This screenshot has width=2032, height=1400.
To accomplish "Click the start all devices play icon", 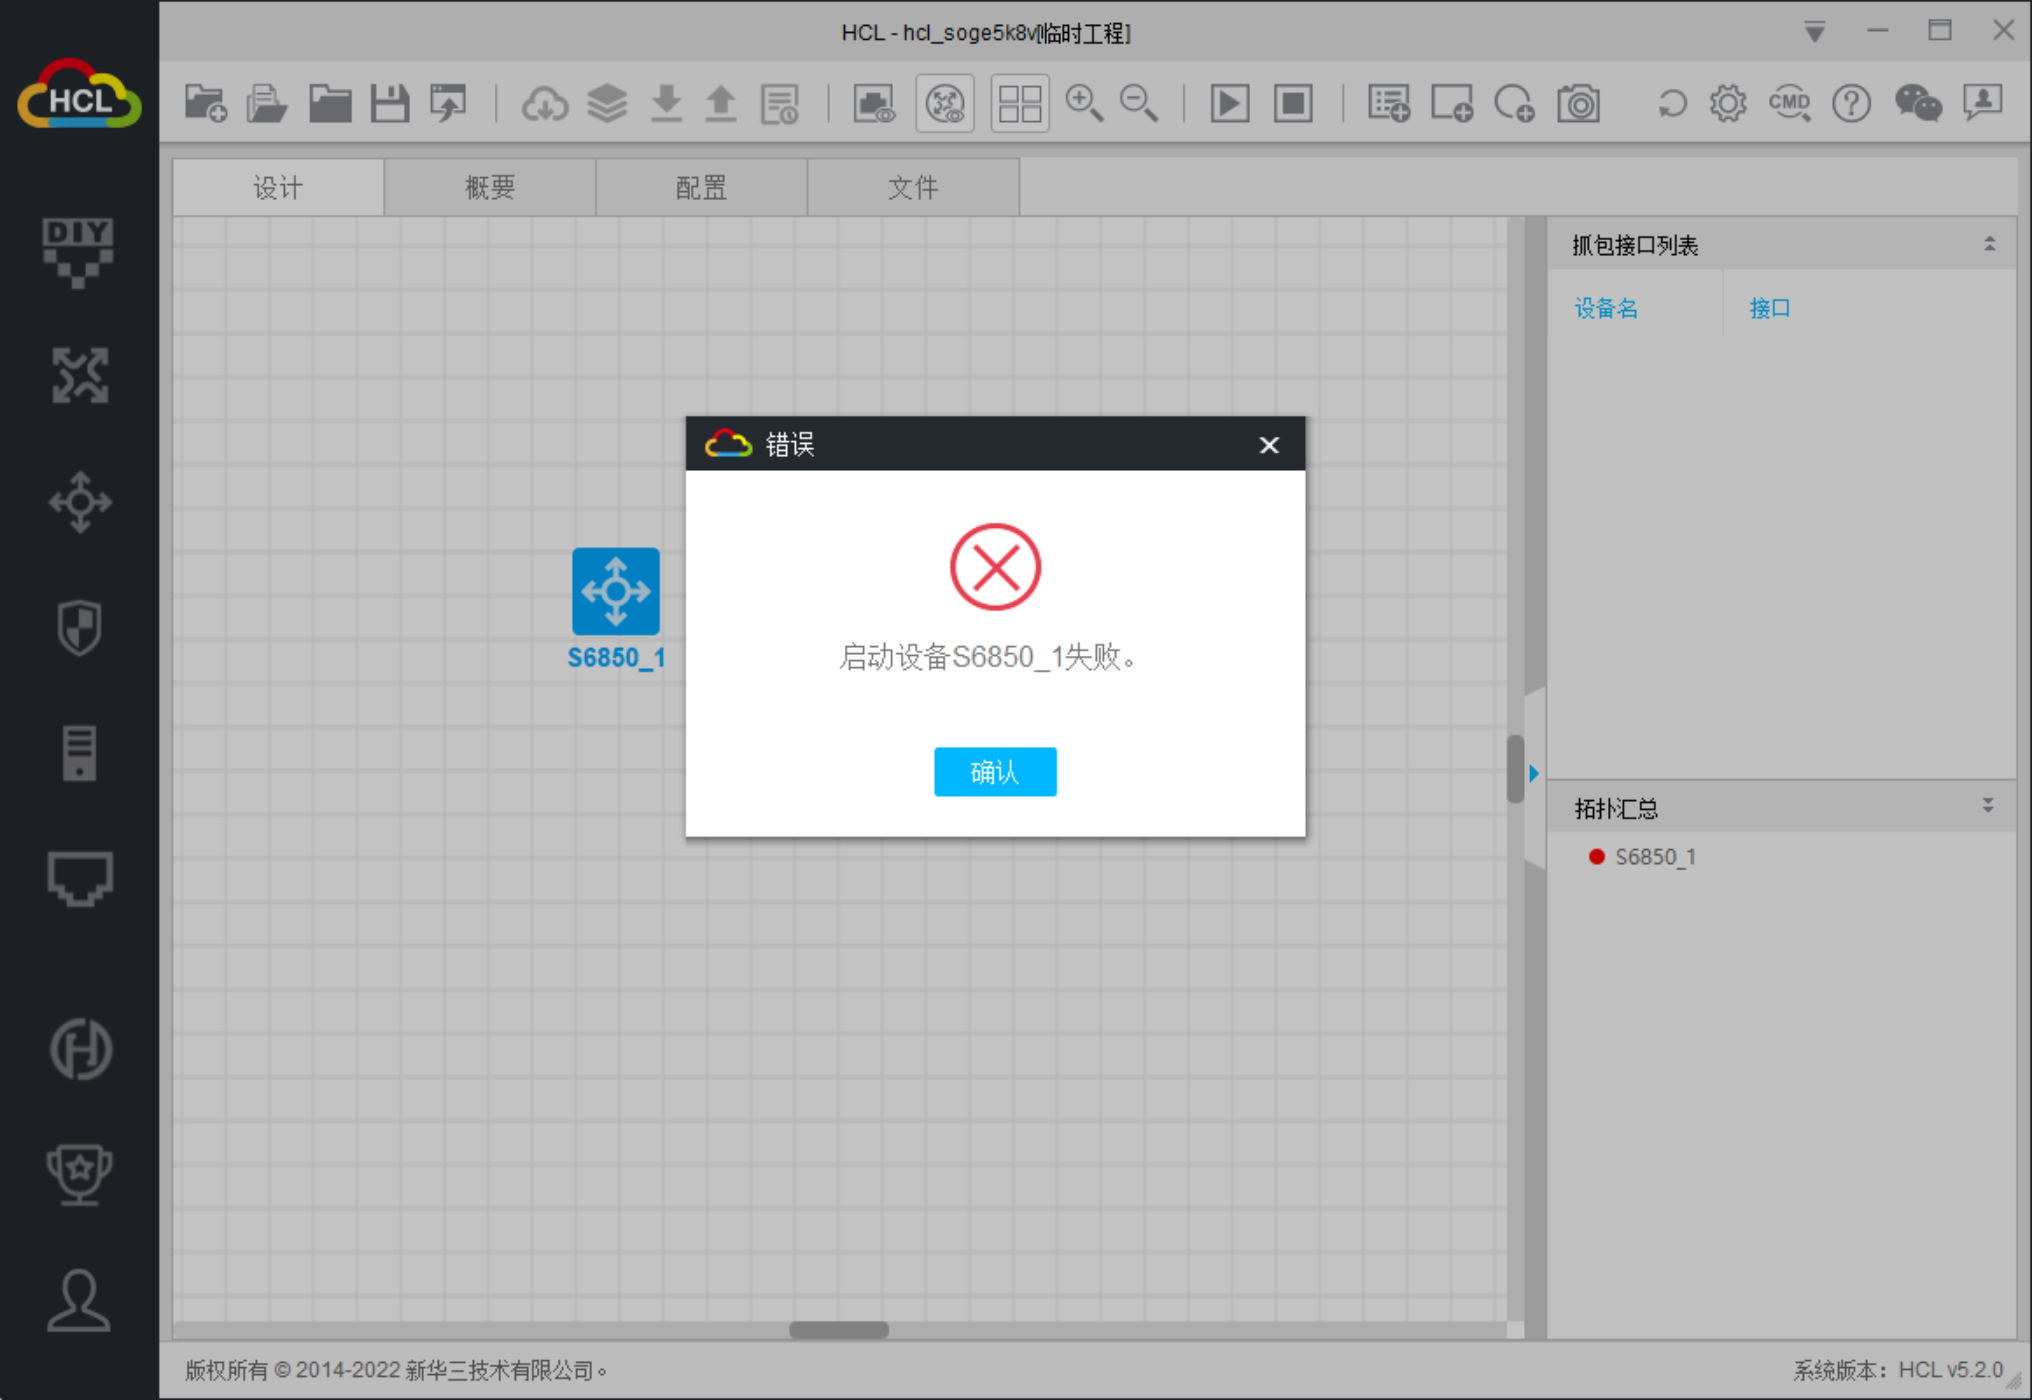I will pyautogui.click(x=1229, y=104).
